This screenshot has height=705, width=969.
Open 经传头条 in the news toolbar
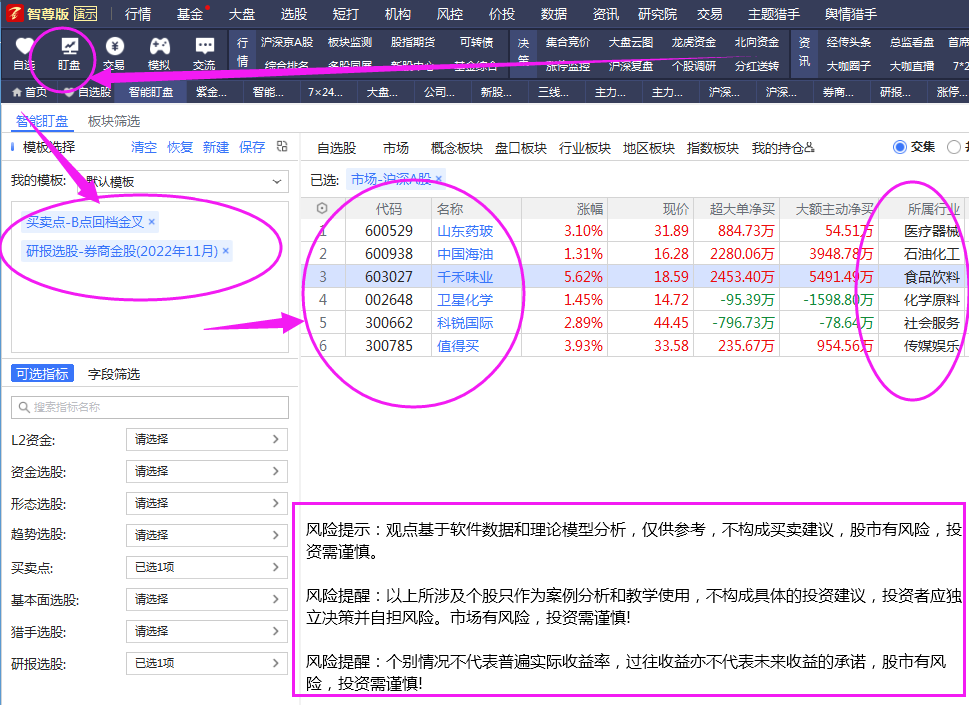point(848,42)
